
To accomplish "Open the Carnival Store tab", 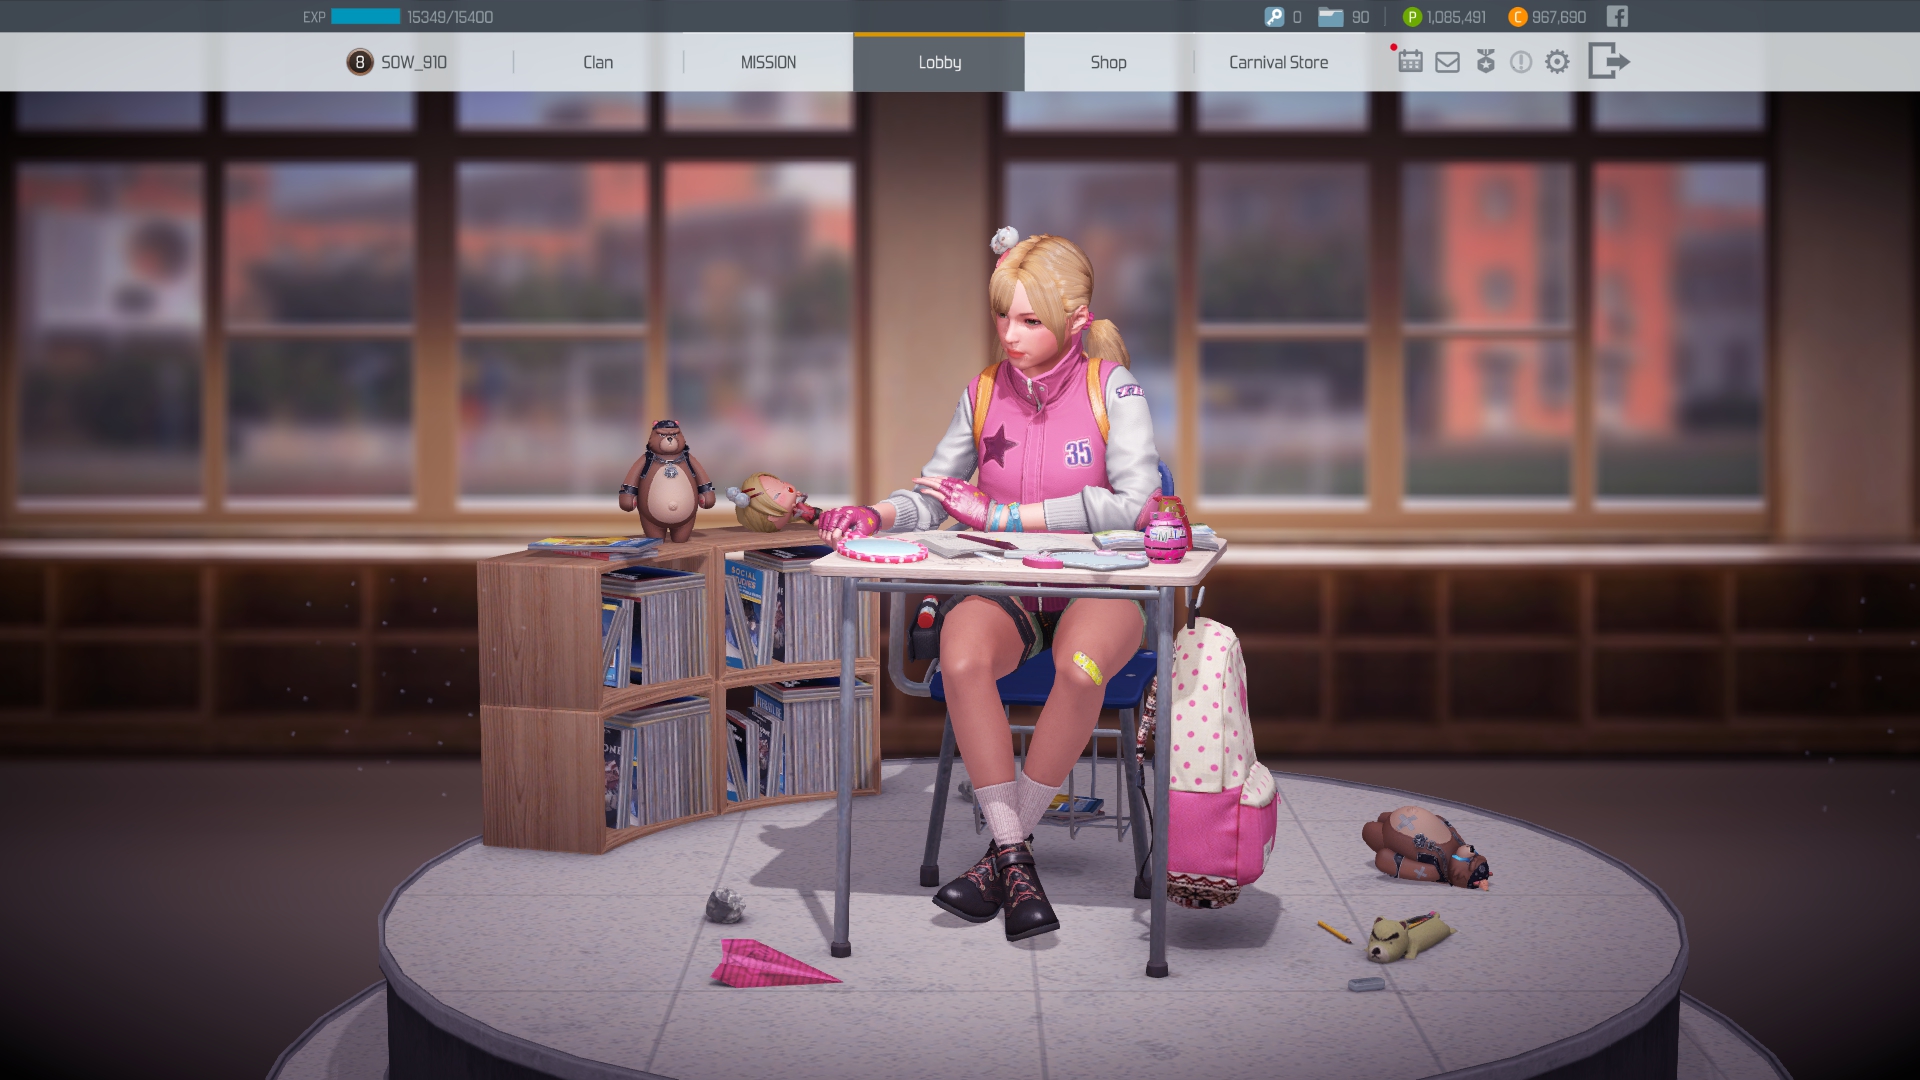I will [1278, 62].
